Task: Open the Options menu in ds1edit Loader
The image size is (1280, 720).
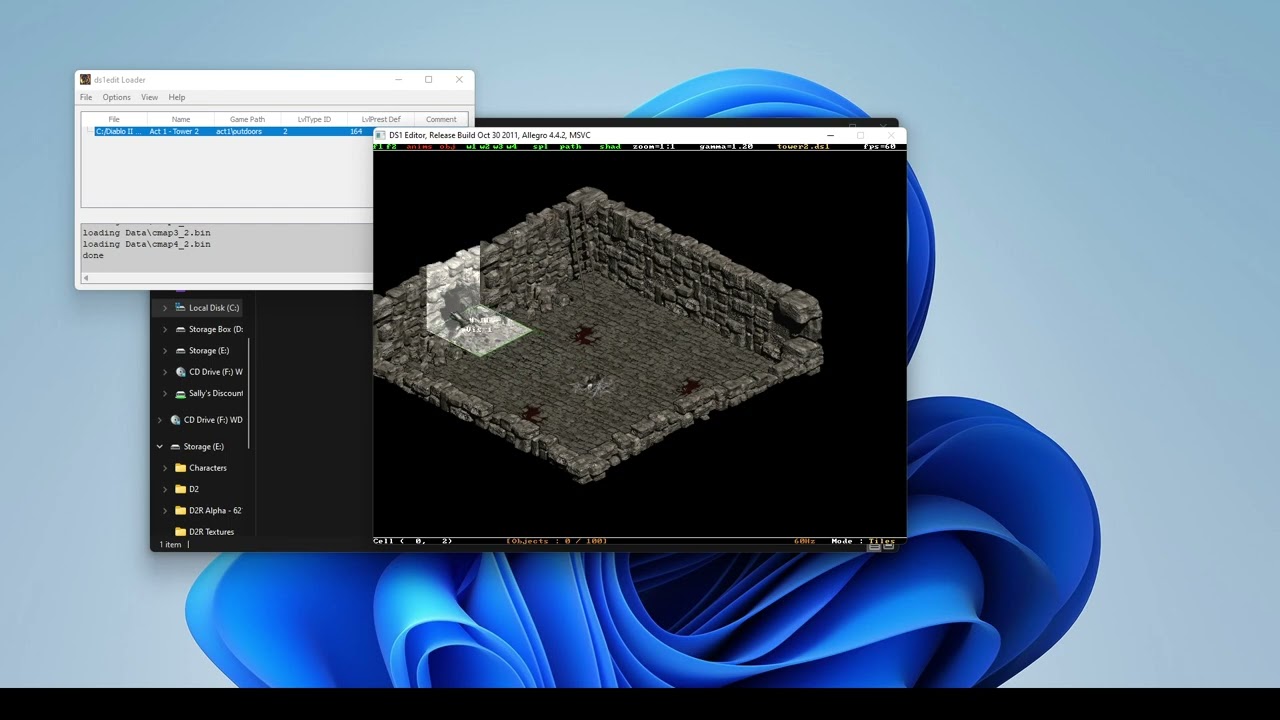Action: pos(116,97)
